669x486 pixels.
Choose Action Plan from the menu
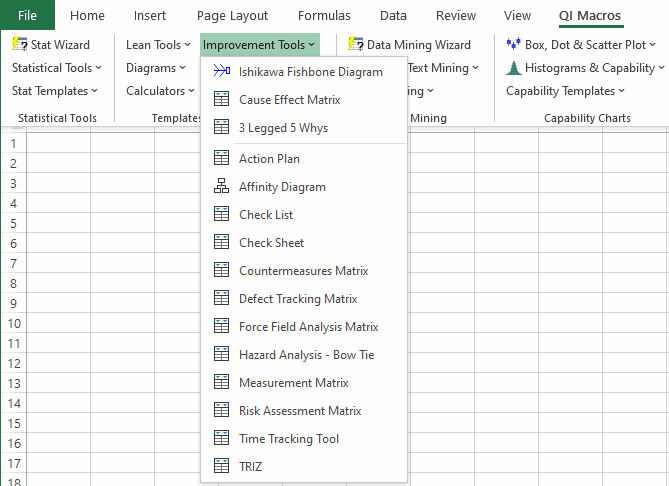tap(304, 158)
